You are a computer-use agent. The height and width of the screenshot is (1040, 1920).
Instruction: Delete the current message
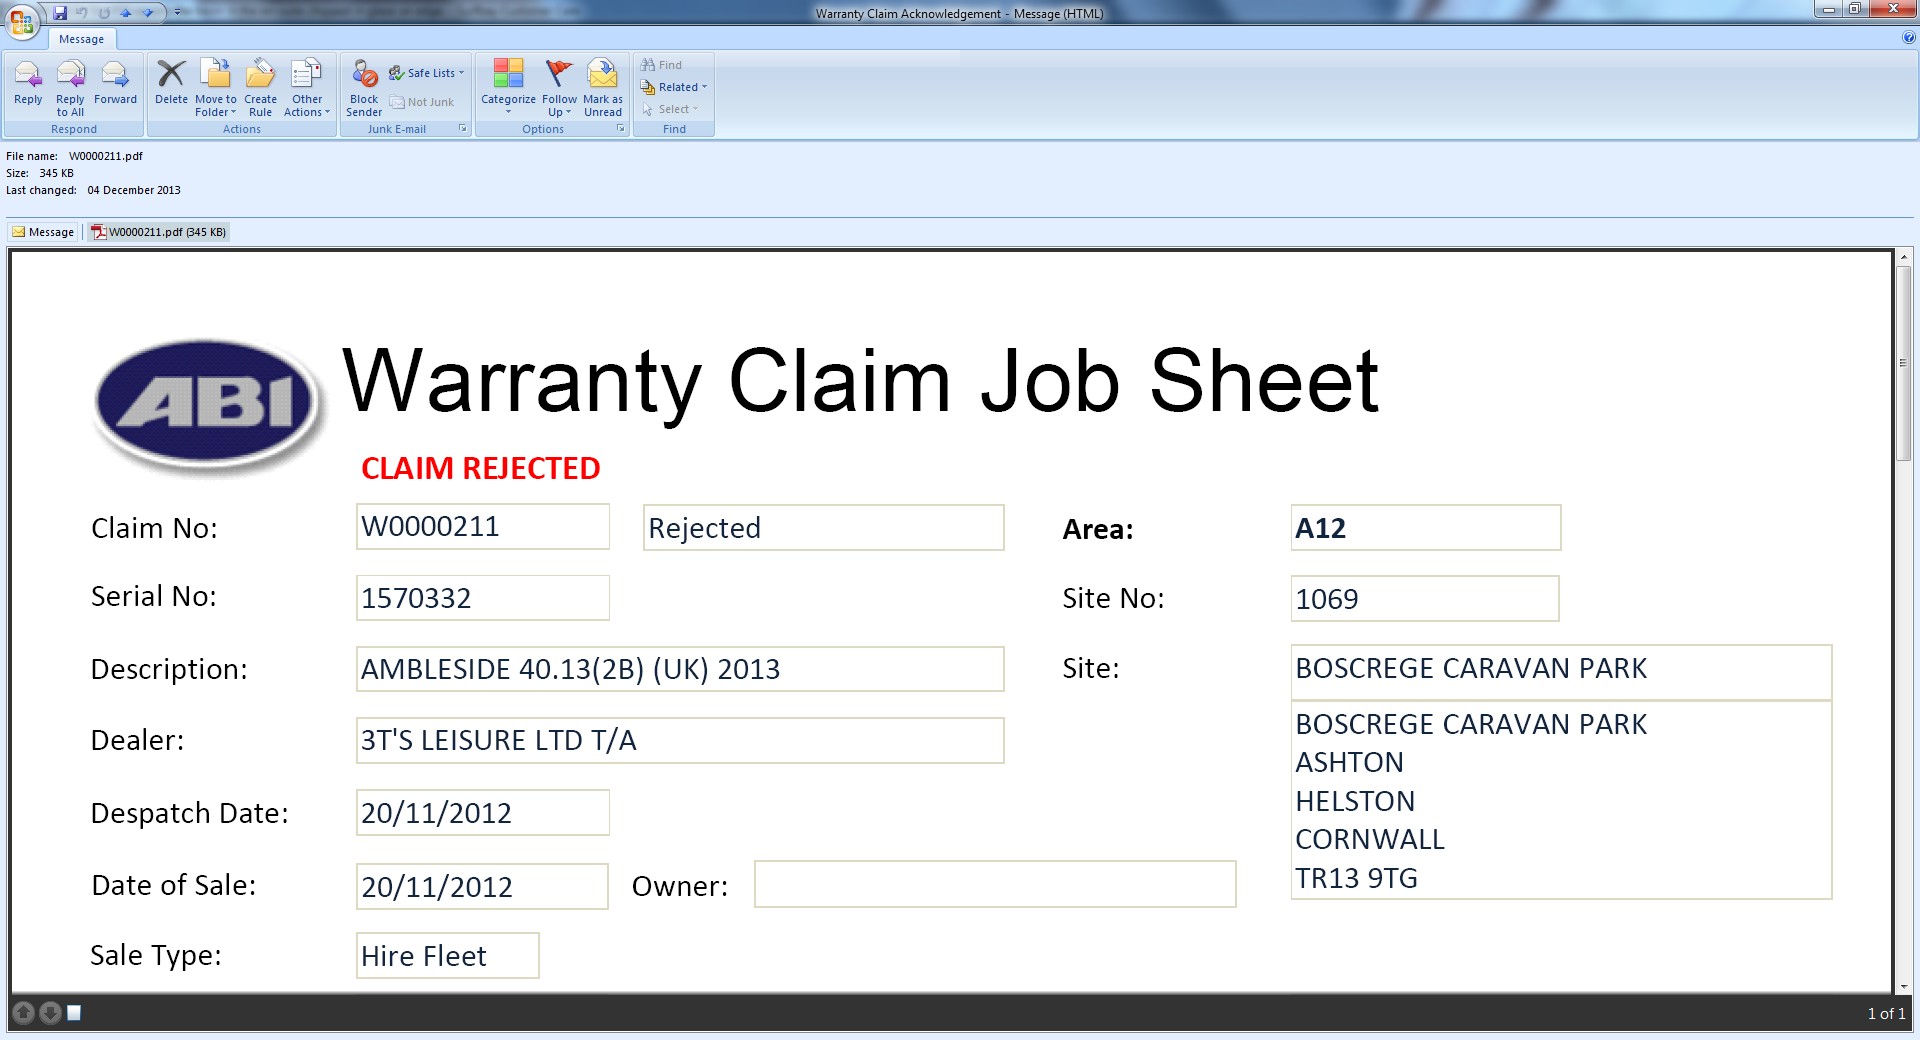click(x=171, y=84)
